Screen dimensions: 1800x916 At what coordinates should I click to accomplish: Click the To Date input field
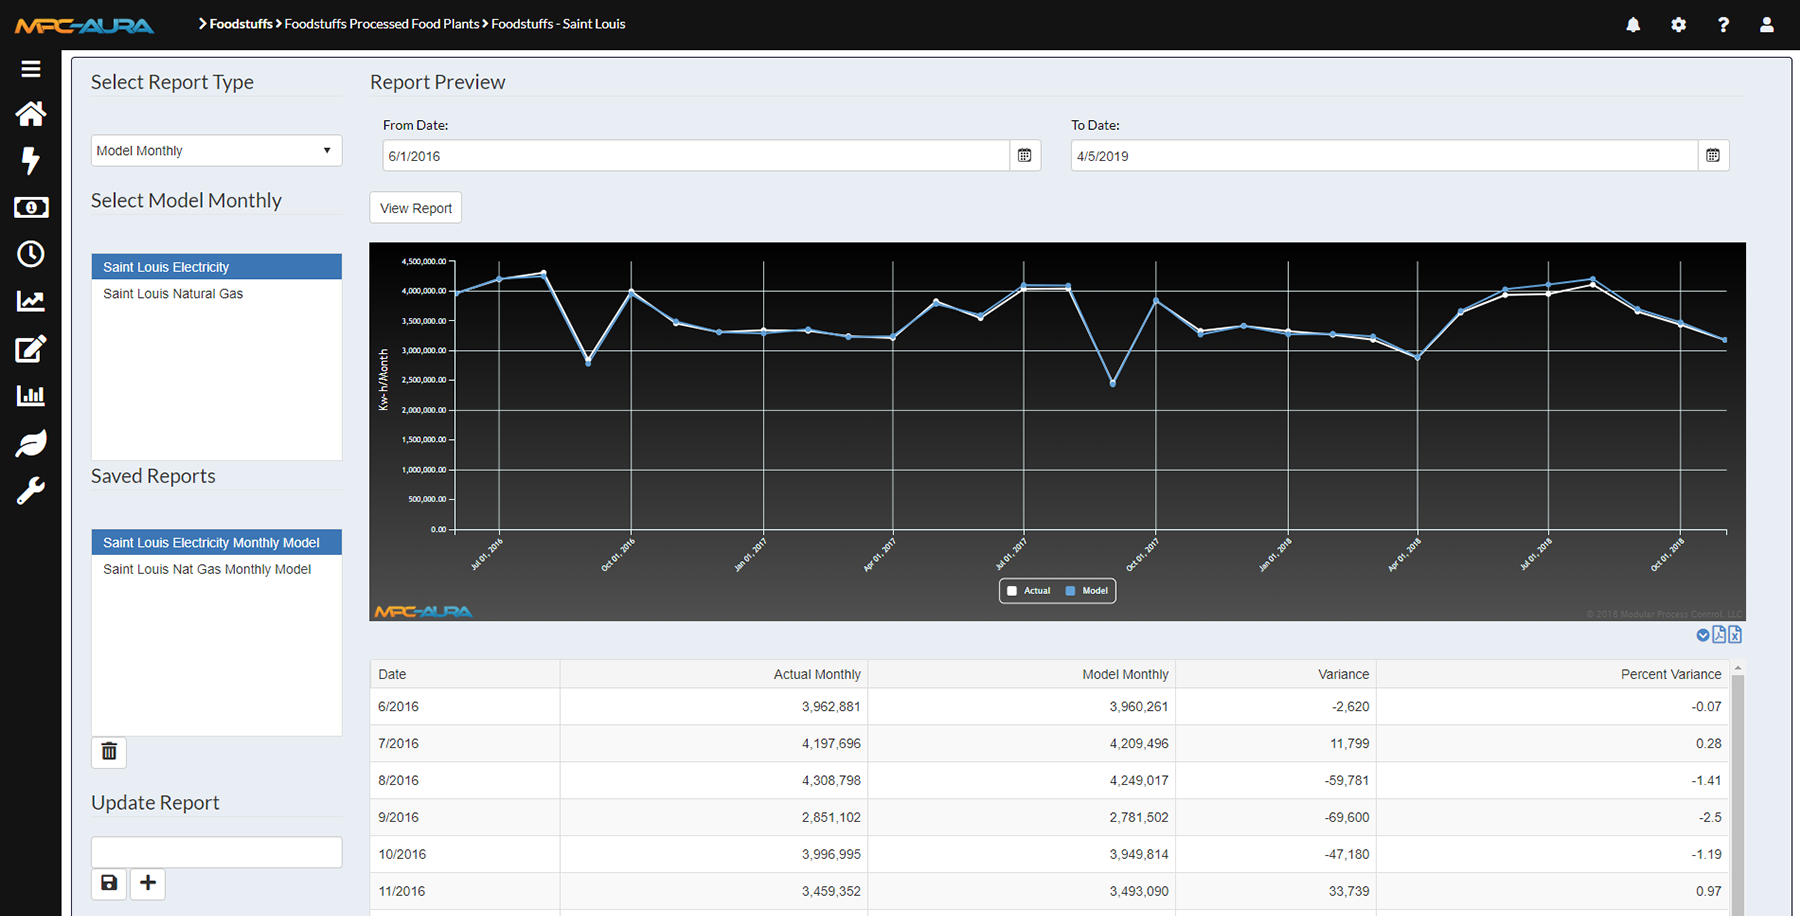[x=1384, y=155]
